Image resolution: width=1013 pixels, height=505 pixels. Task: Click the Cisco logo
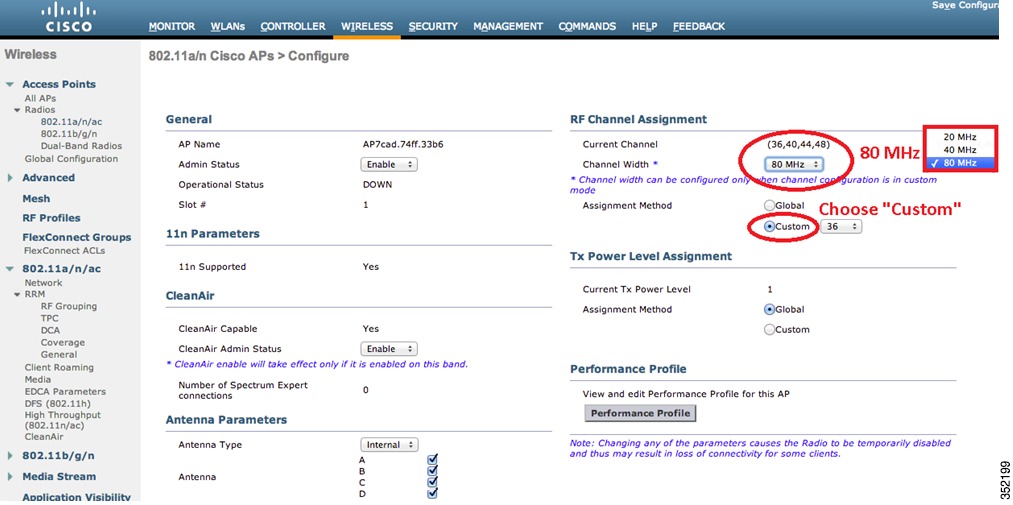(68, 17)
